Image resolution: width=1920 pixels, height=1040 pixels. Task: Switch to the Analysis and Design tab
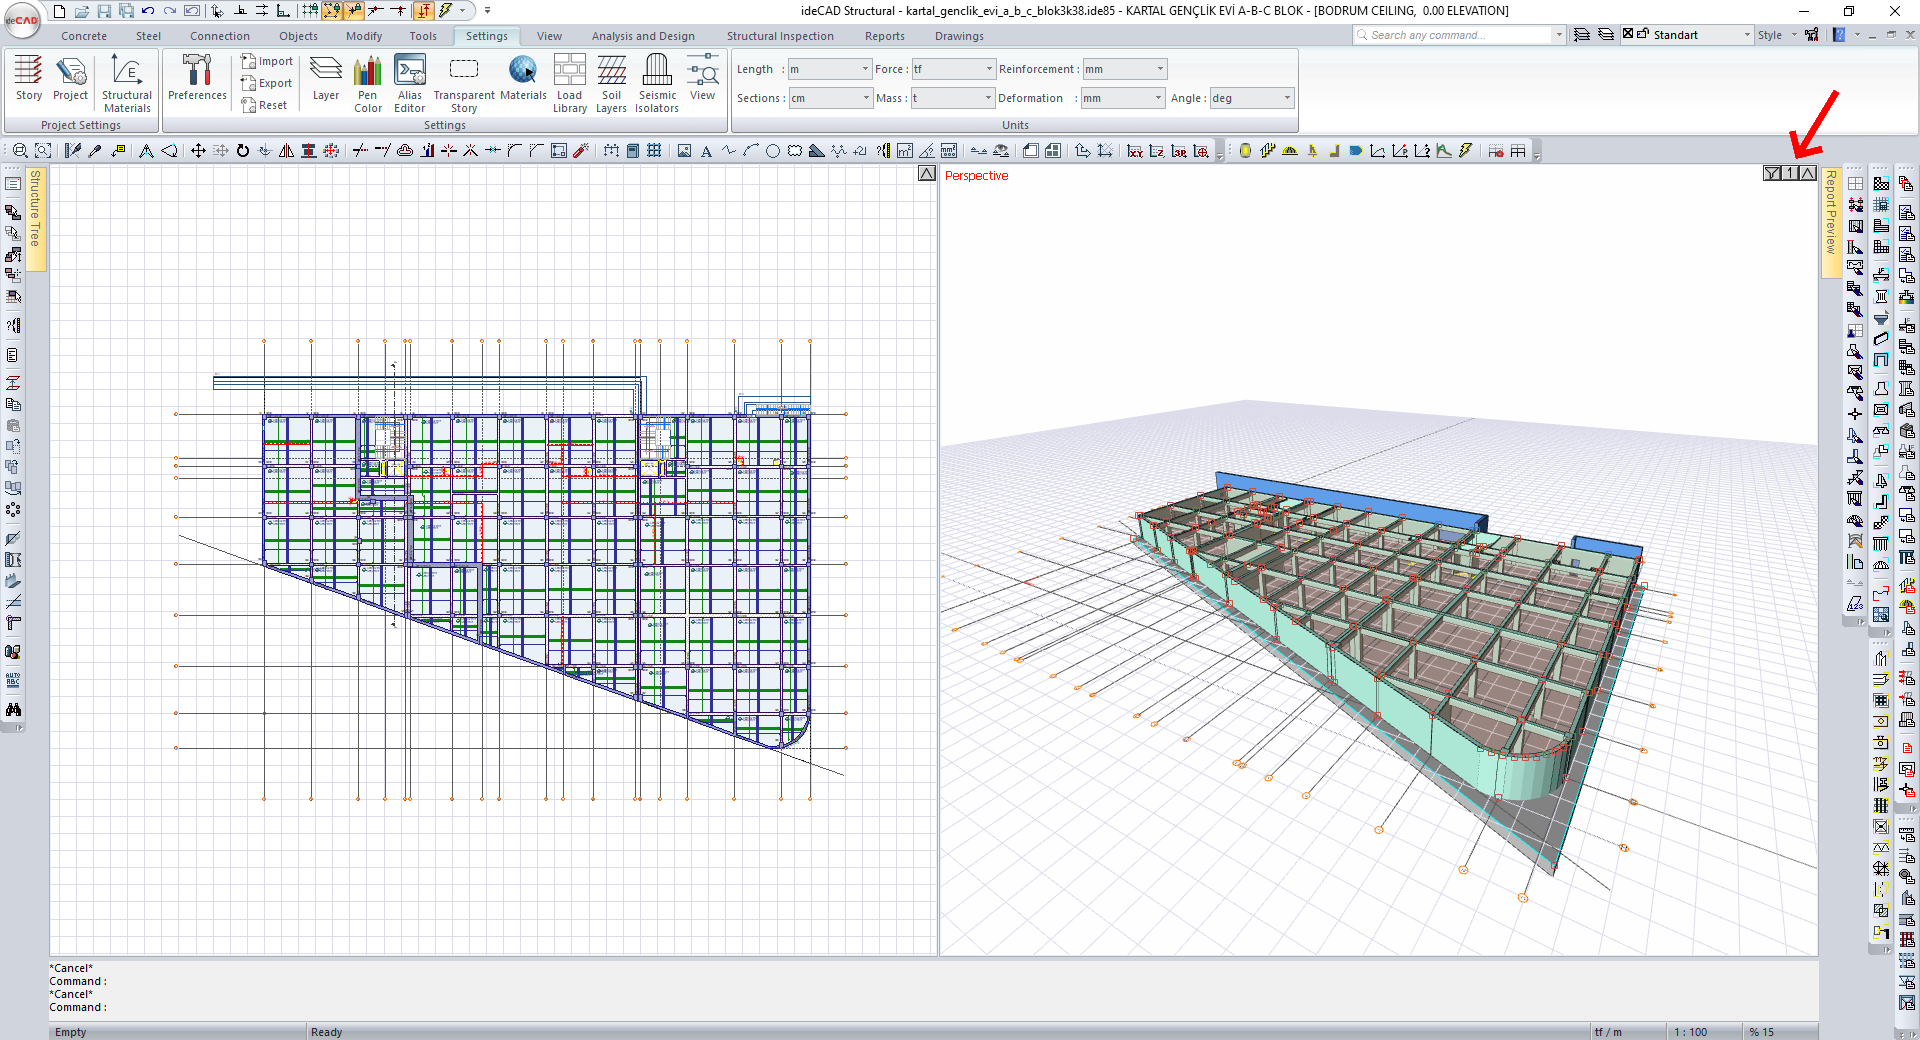pos(643,36)
